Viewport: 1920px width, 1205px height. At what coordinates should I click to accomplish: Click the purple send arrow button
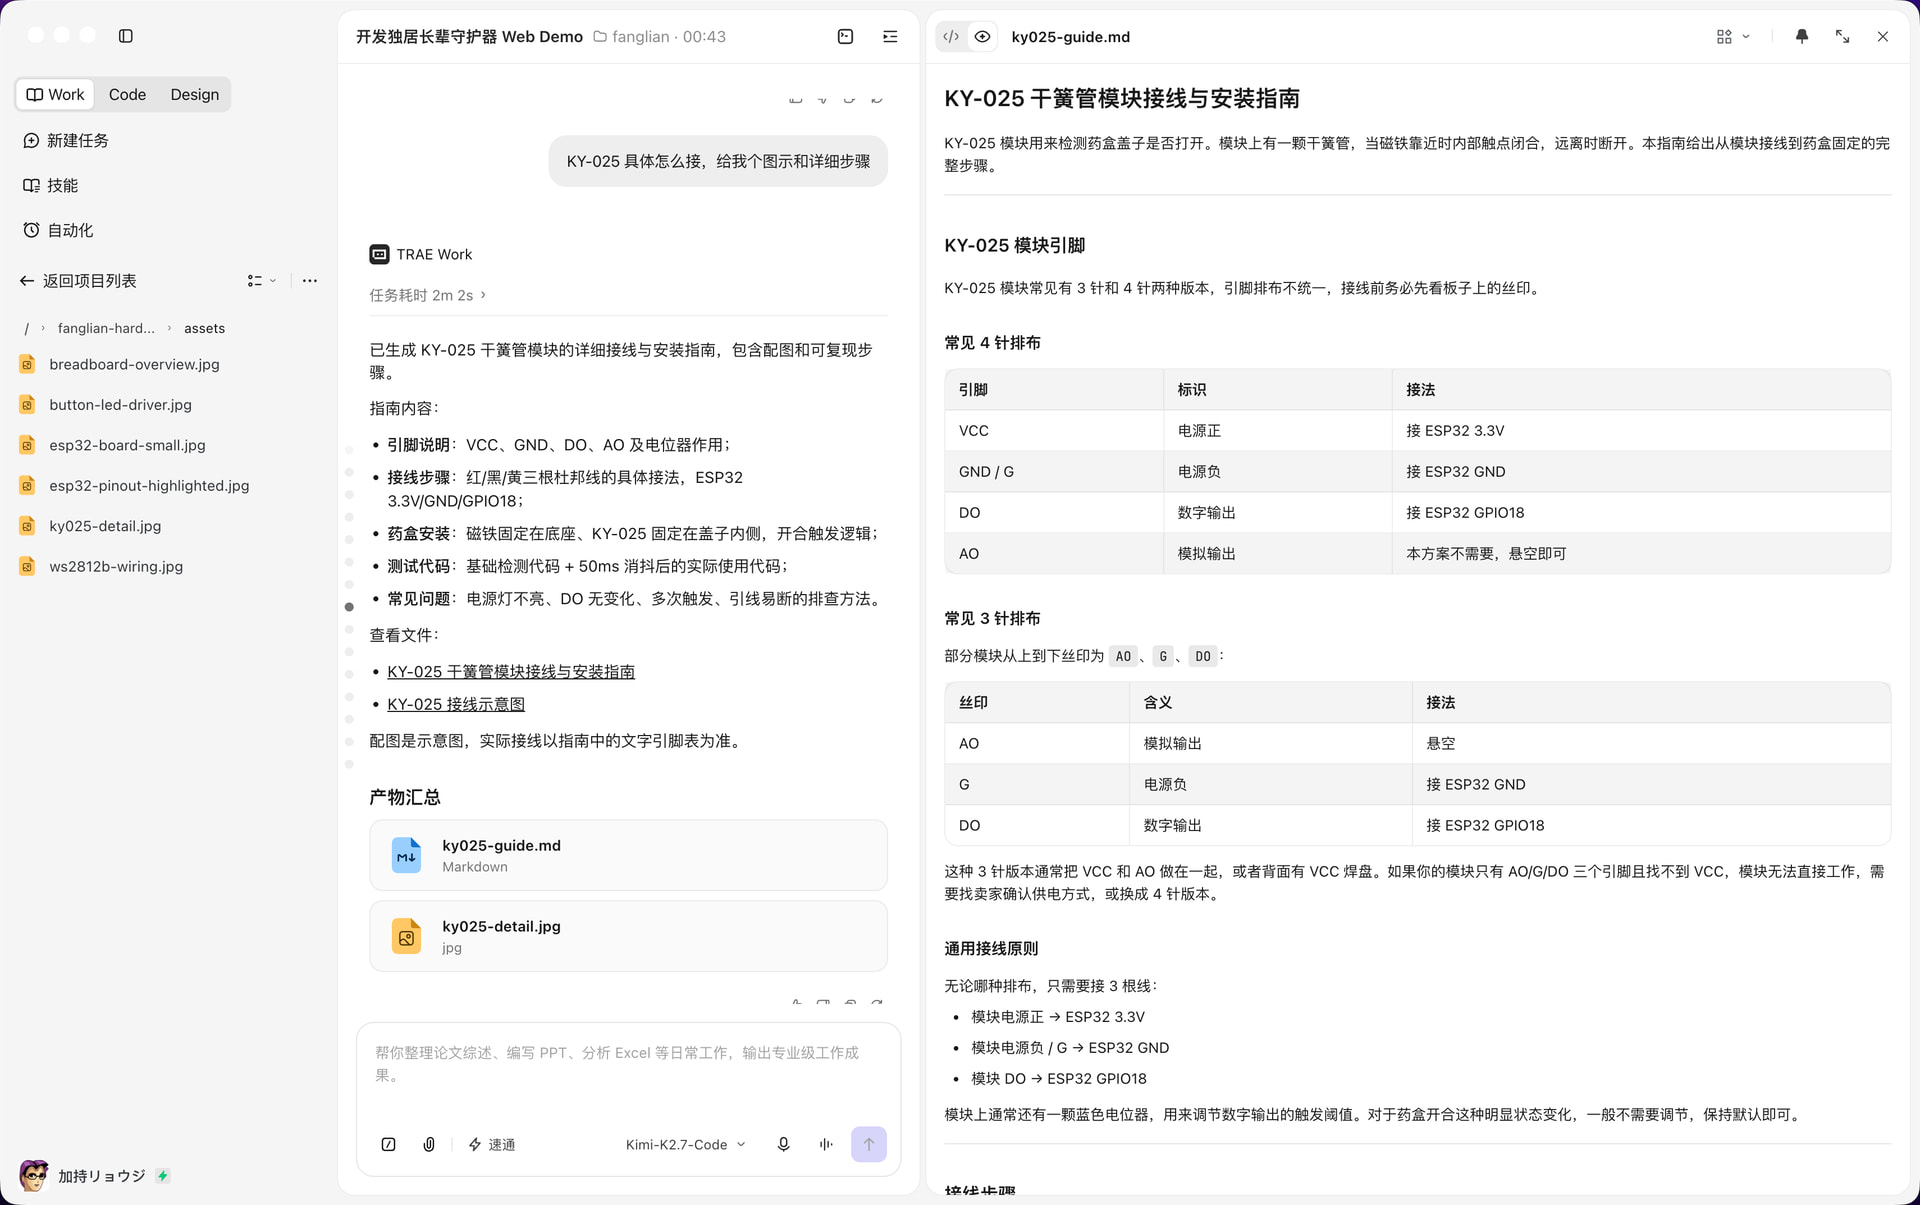click(869, 1145)
